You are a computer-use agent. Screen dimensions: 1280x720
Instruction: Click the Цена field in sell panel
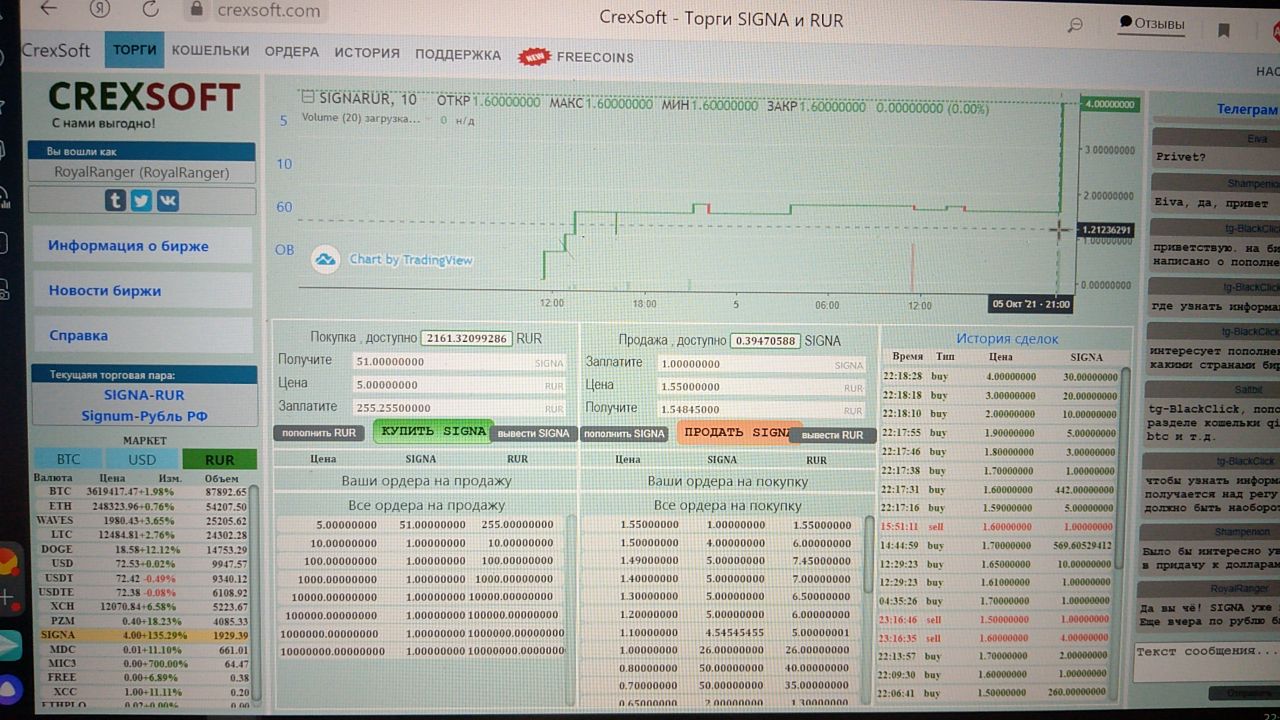(761, 386)
